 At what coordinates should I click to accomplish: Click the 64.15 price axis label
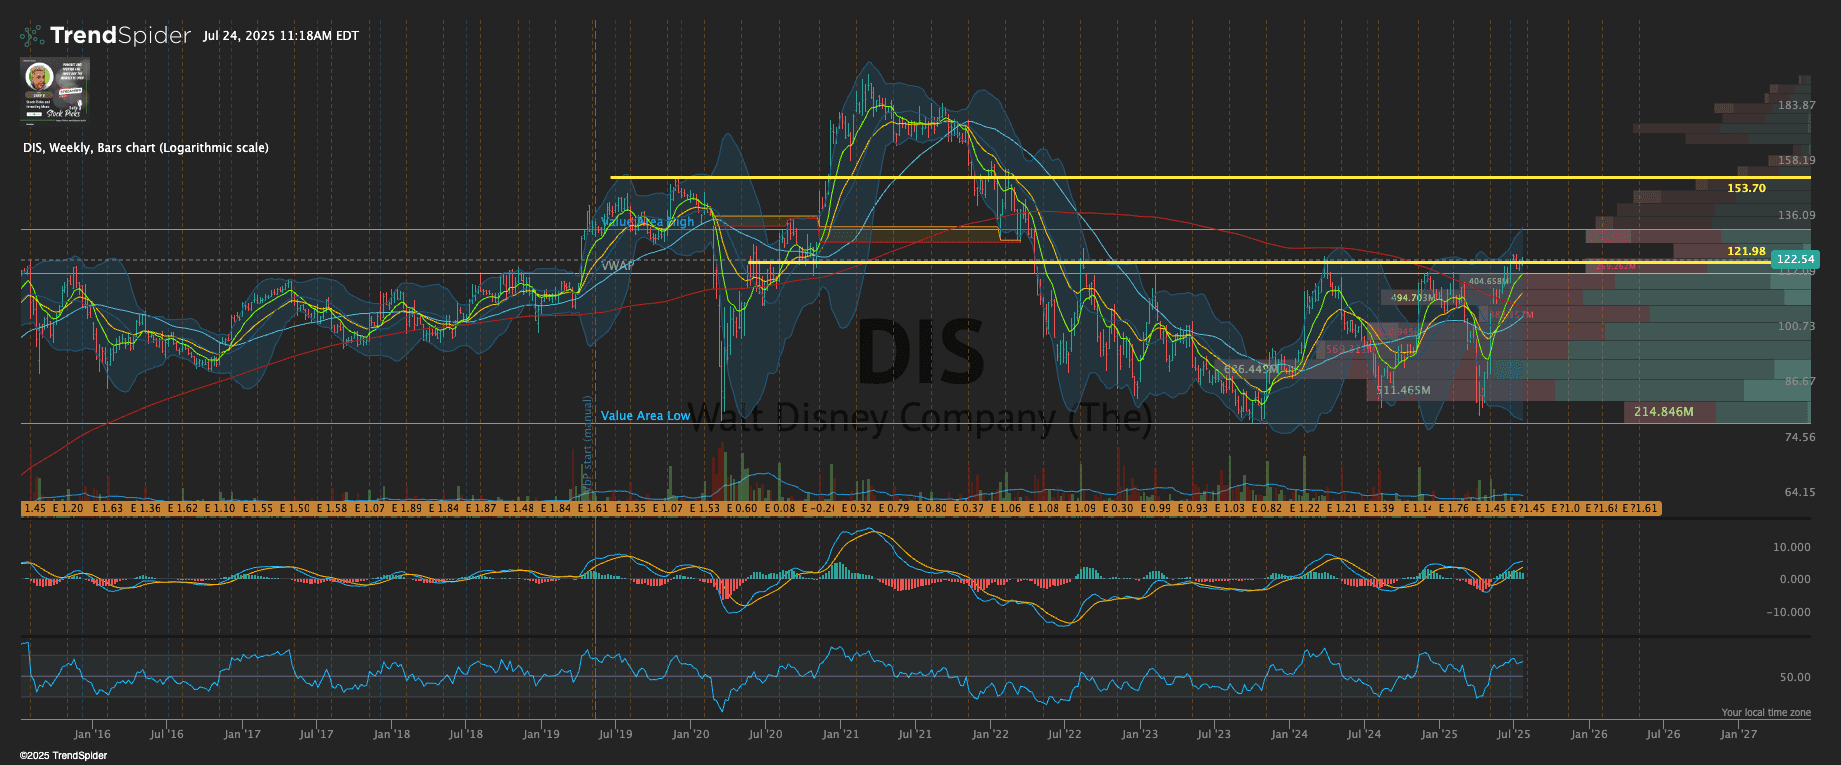pyautogui.click(x=1800, y=492)
